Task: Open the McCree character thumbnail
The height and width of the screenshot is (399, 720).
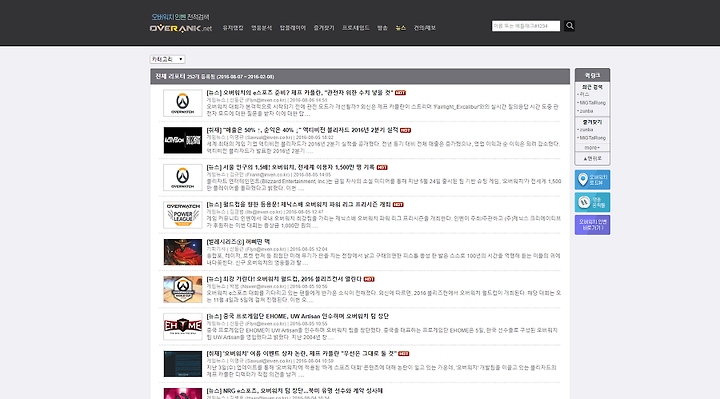Action: click(183, 252)
